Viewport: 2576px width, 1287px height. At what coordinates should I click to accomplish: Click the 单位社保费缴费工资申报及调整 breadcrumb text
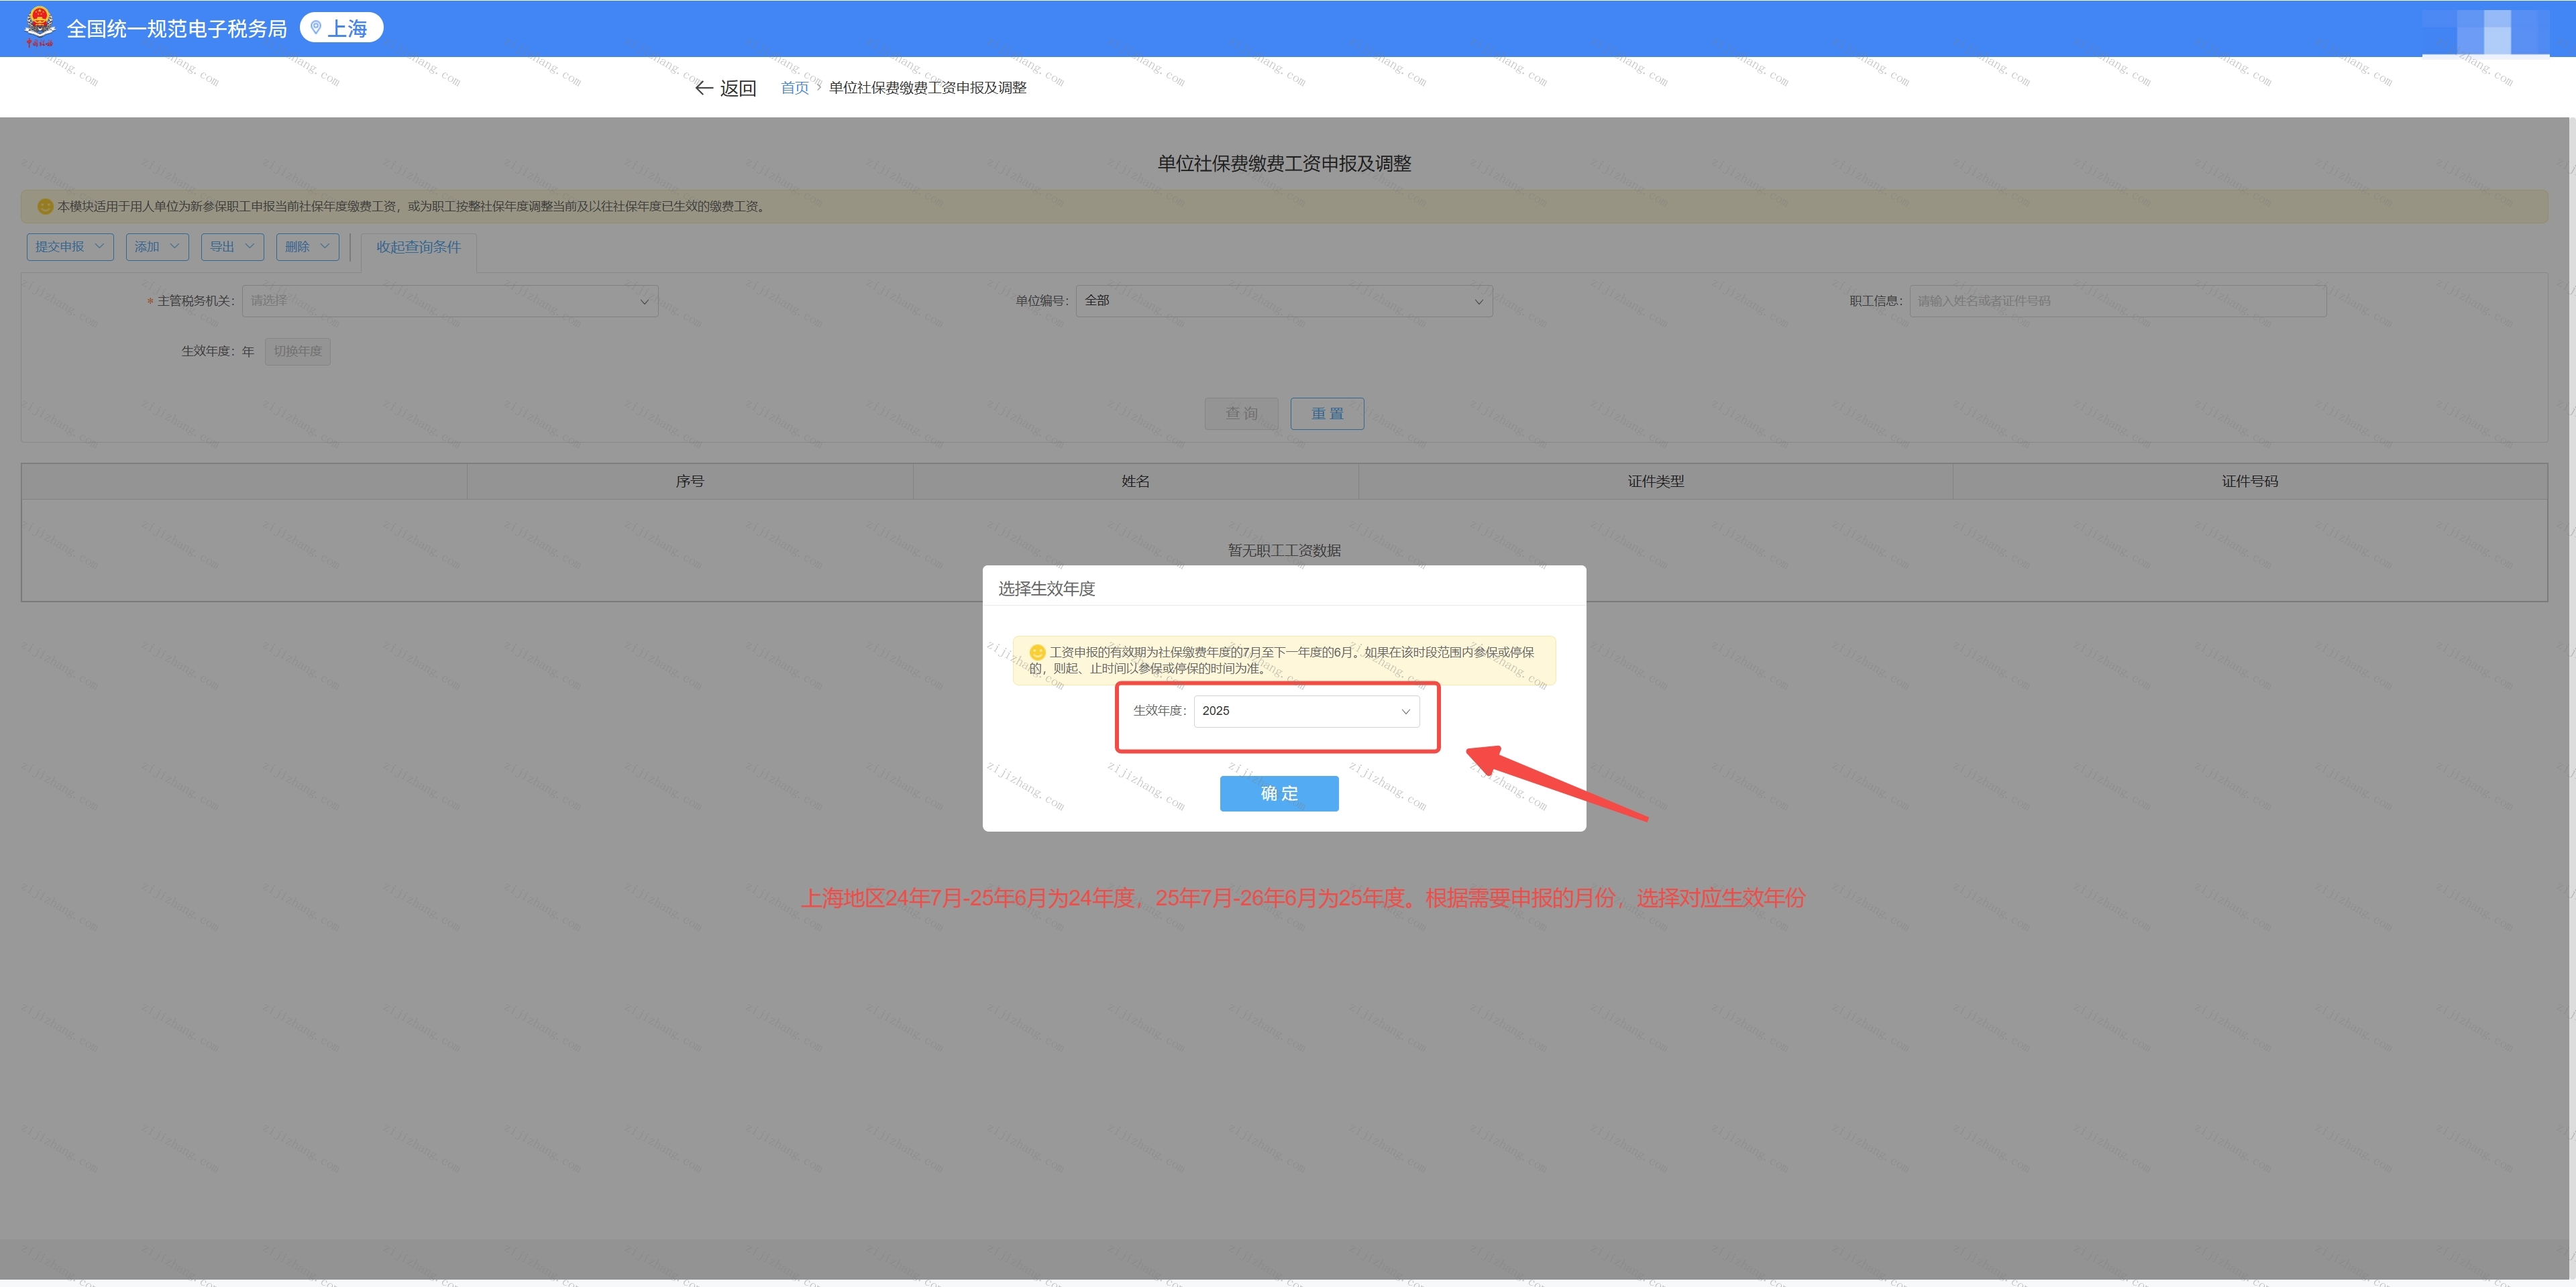(928, 88)
